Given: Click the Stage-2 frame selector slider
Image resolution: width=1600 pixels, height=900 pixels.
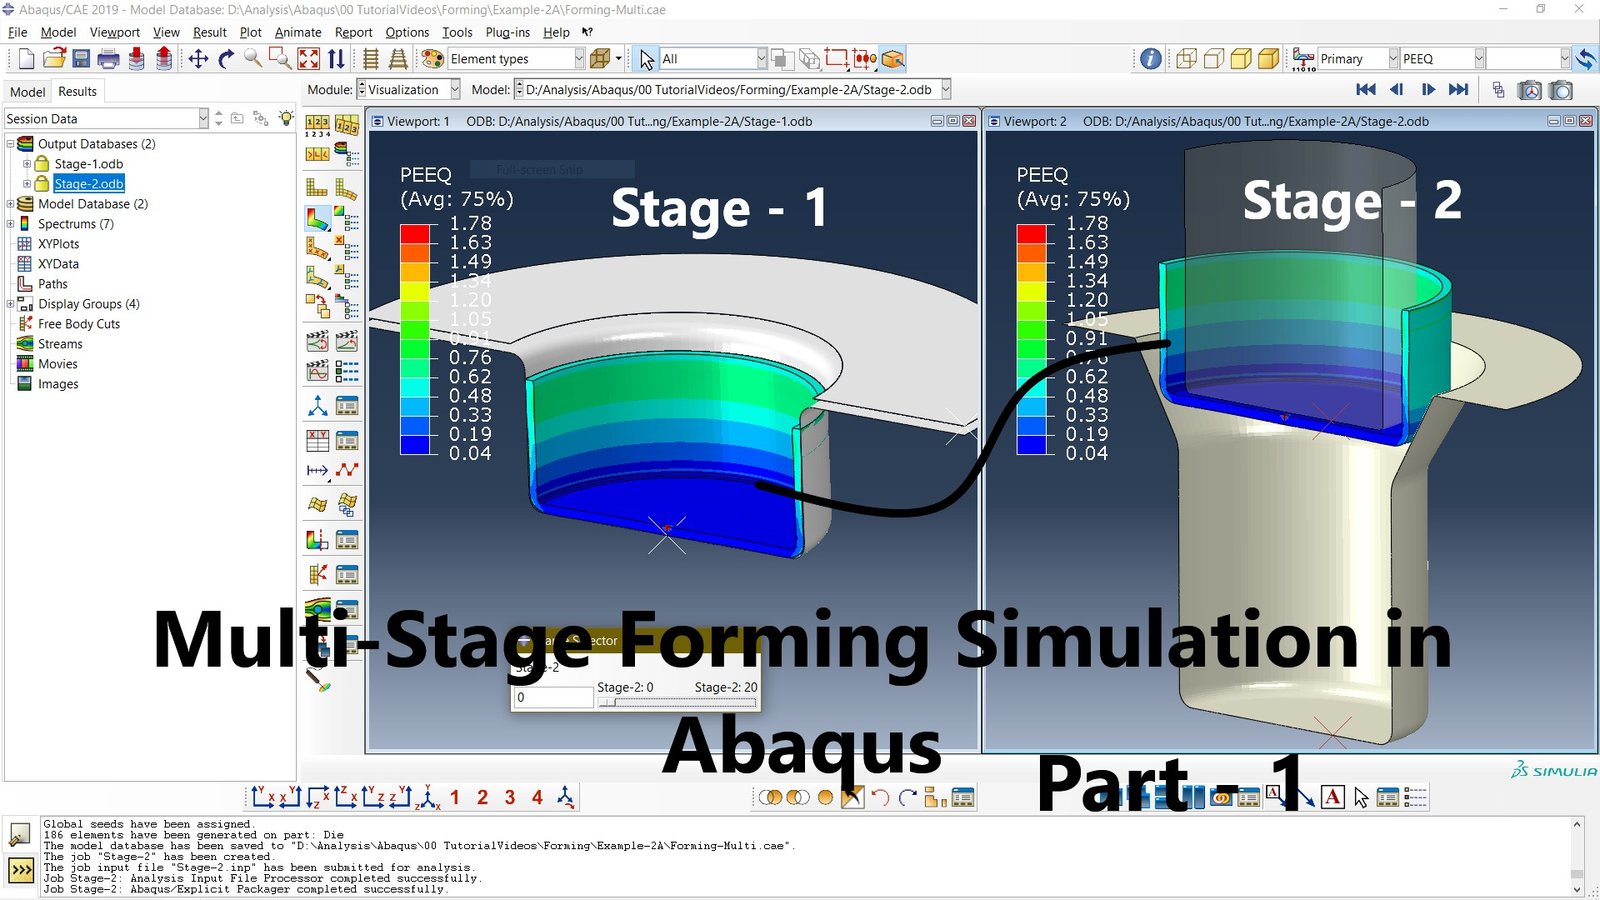Looking at the screenshot, I should click(677, 702).
